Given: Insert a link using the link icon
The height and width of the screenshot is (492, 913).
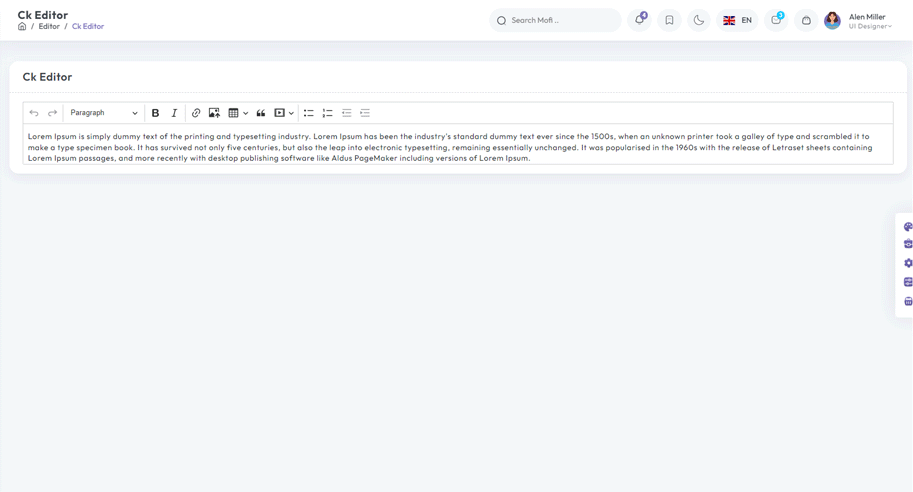Looking at the screenshot, I should [196, 113].
